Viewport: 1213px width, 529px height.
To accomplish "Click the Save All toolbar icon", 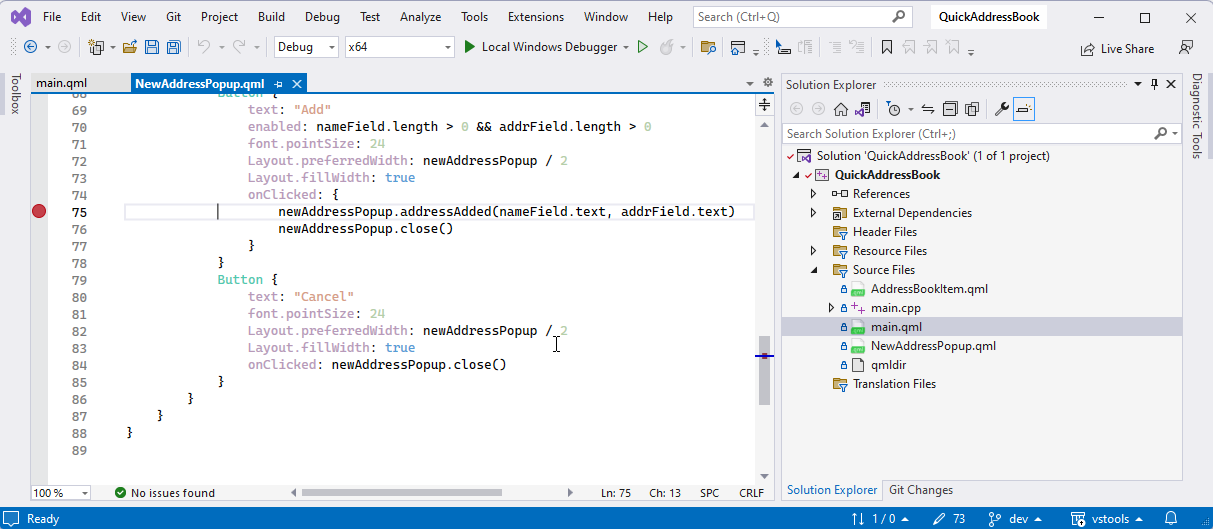I will (173, 47).
